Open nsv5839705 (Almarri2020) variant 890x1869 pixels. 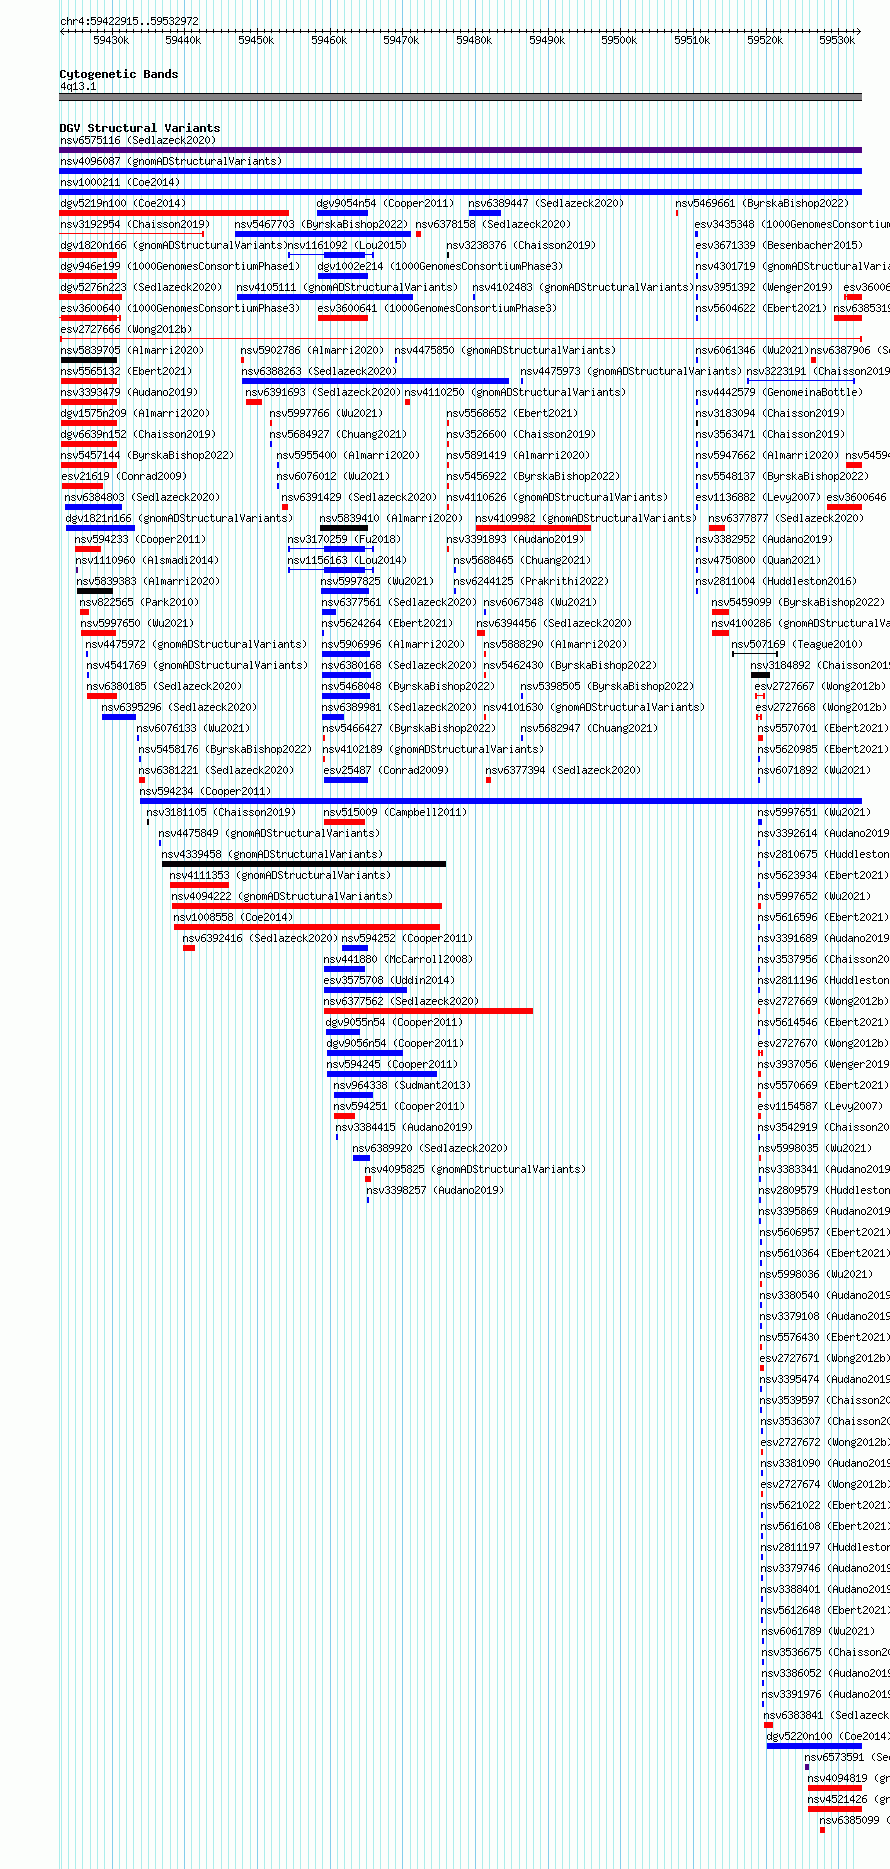(x=131, y=350)
